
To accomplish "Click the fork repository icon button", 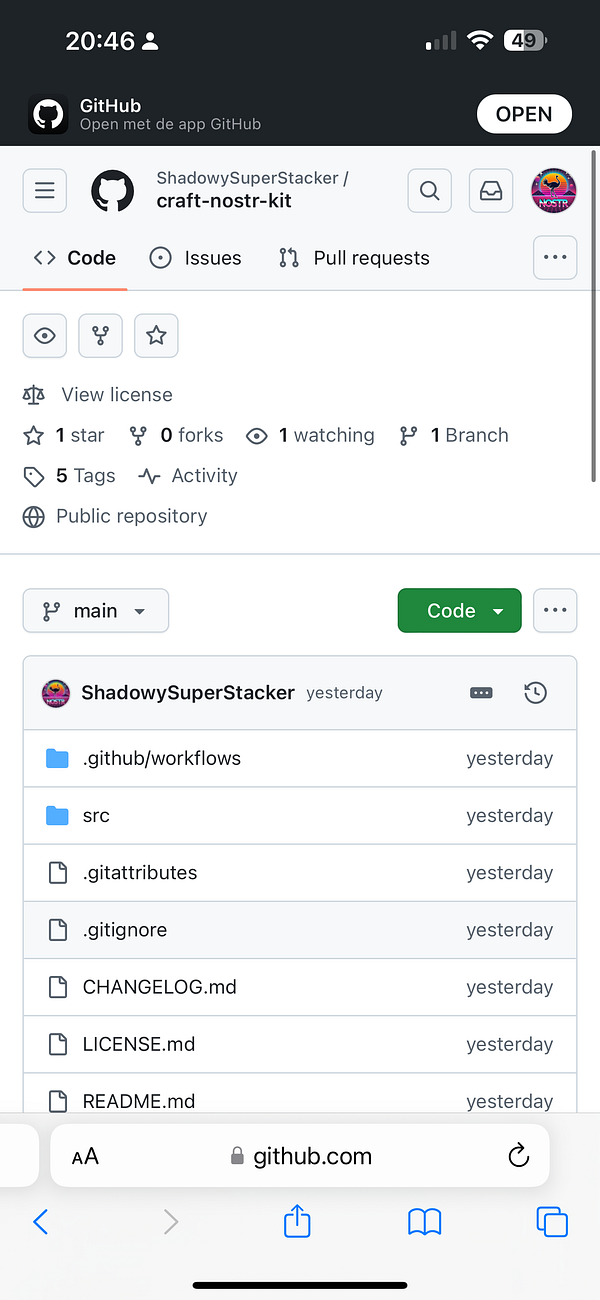I will point(101,336).
